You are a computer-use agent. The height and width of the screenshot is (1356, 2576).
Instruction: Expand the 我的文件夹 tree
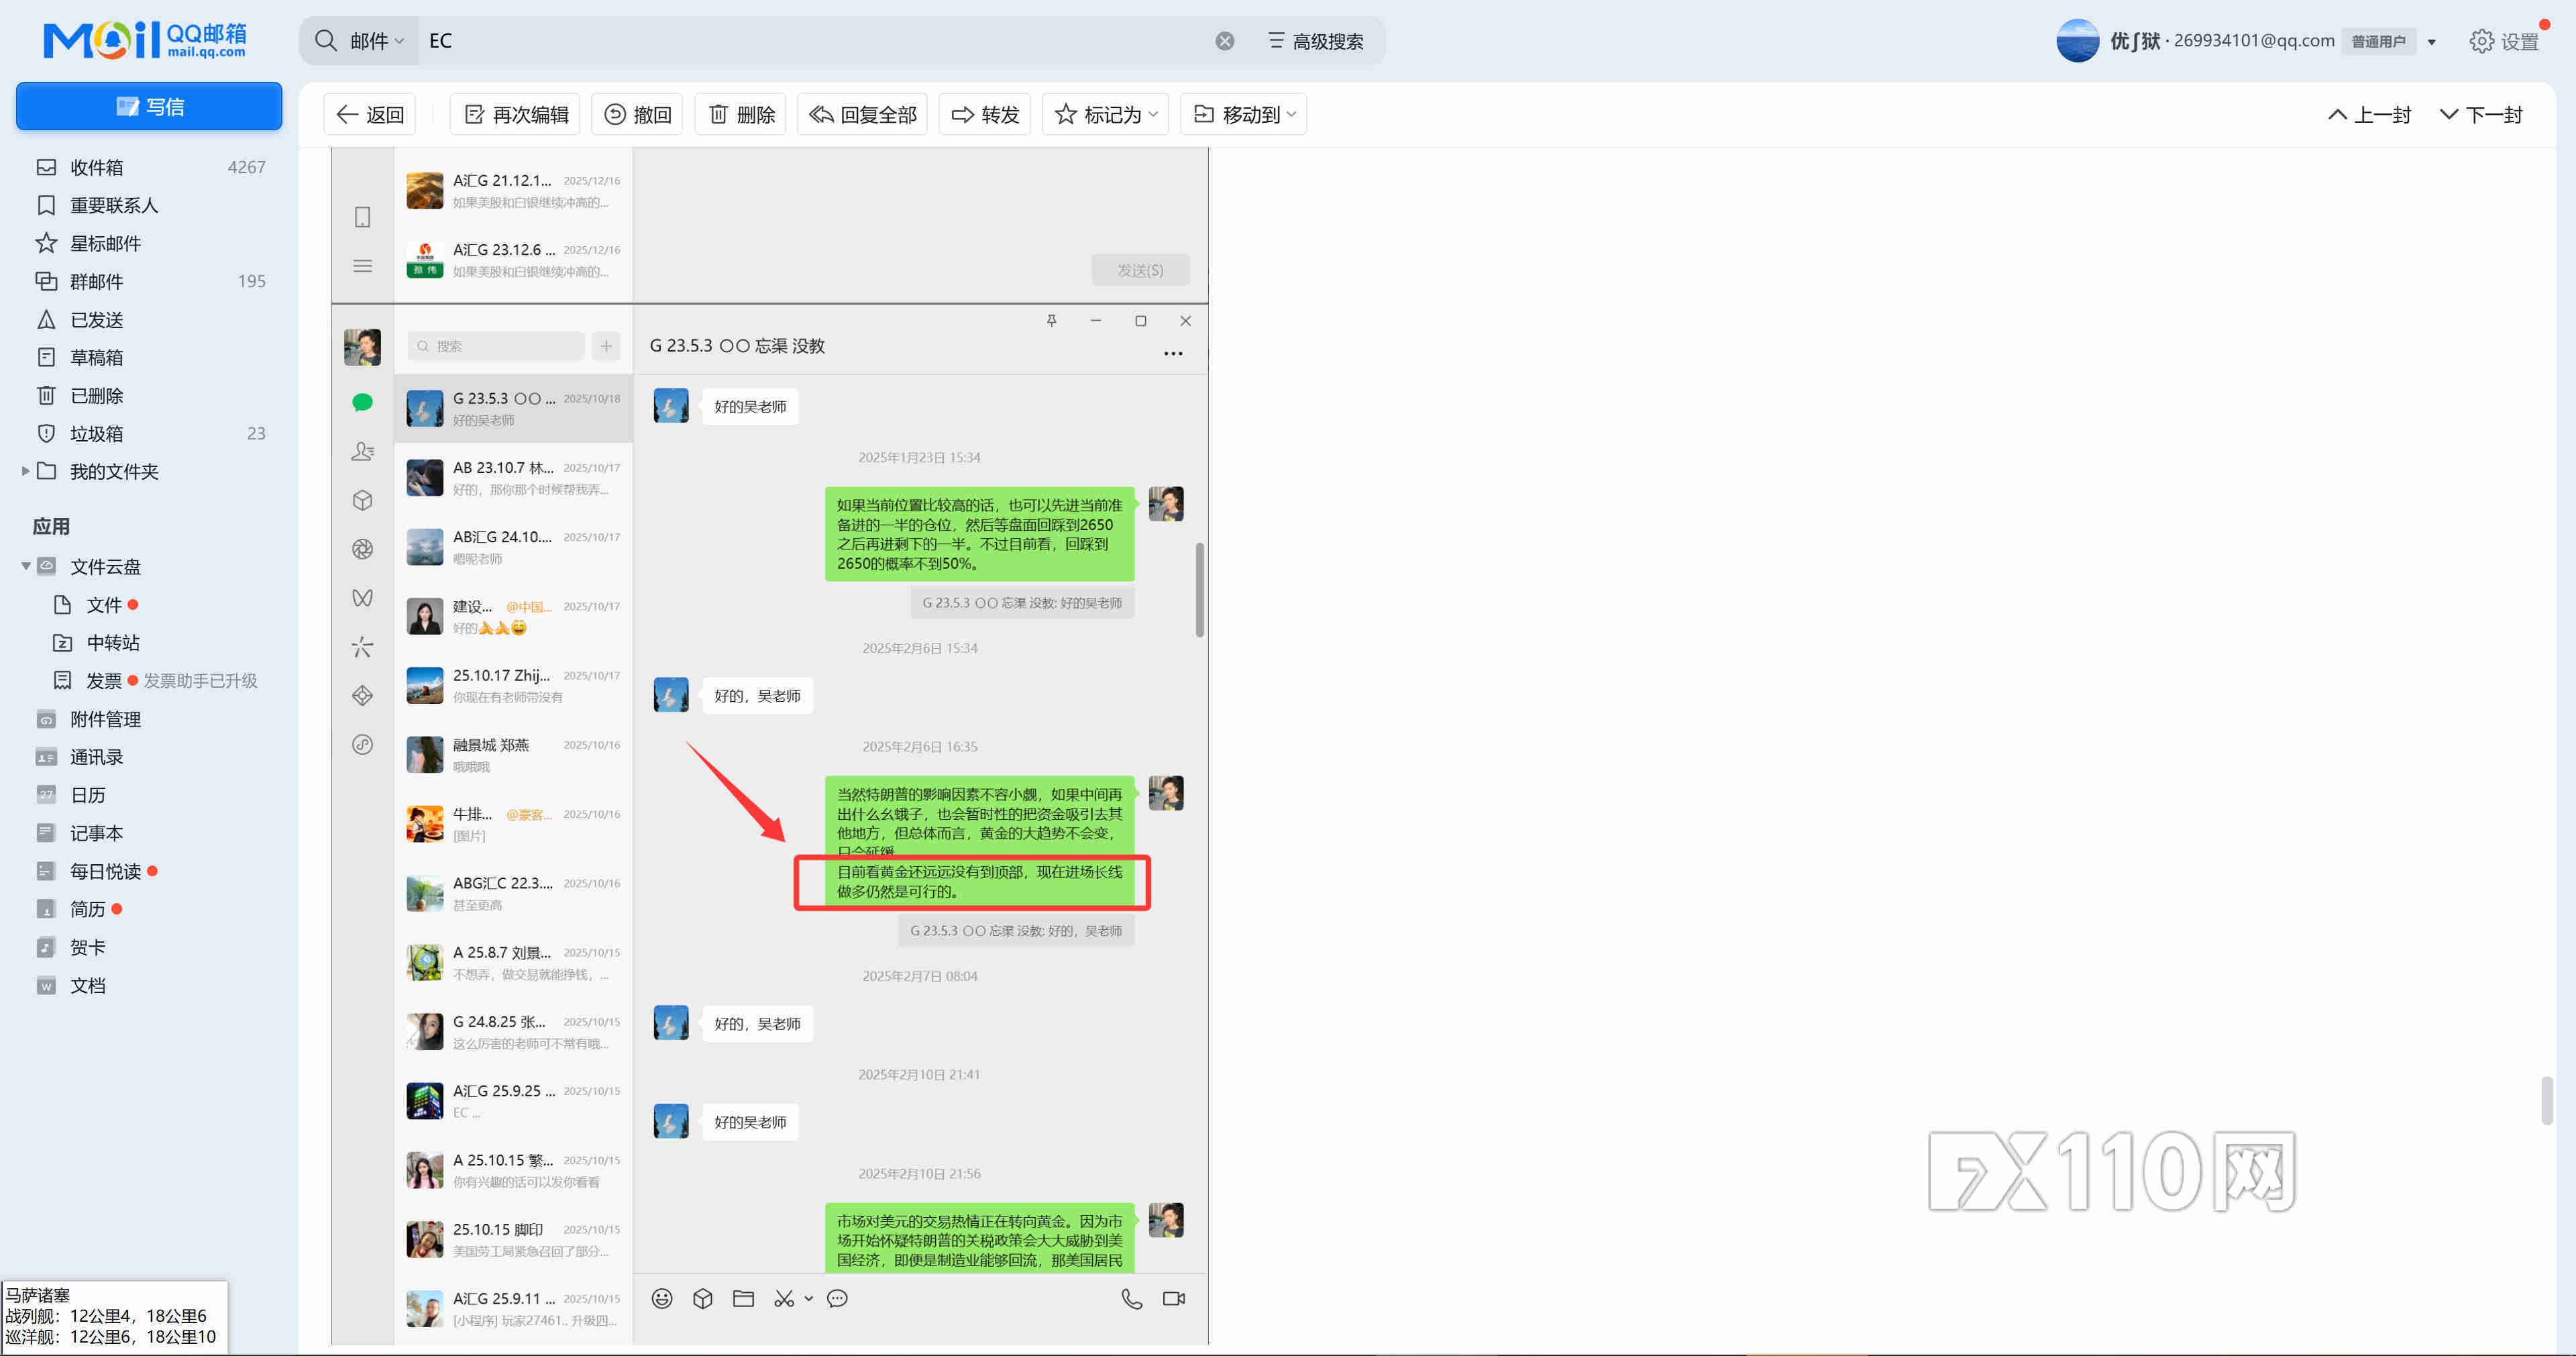pos(25,471)
